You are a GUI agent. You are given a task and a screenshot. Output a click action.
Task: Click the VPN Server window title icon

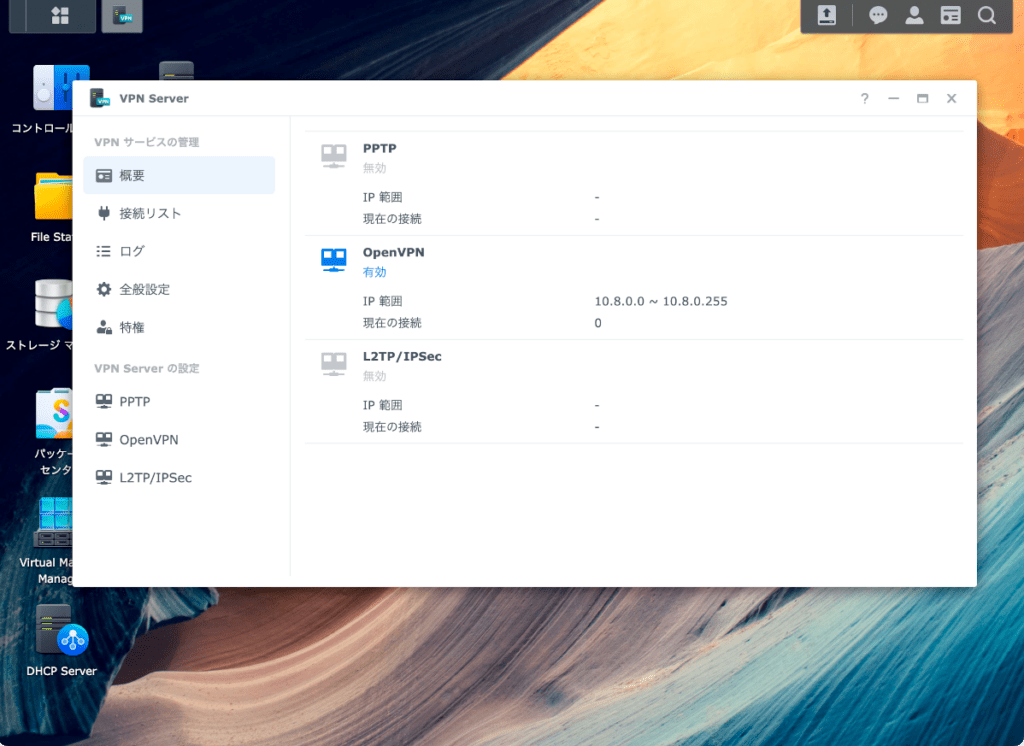99,98
